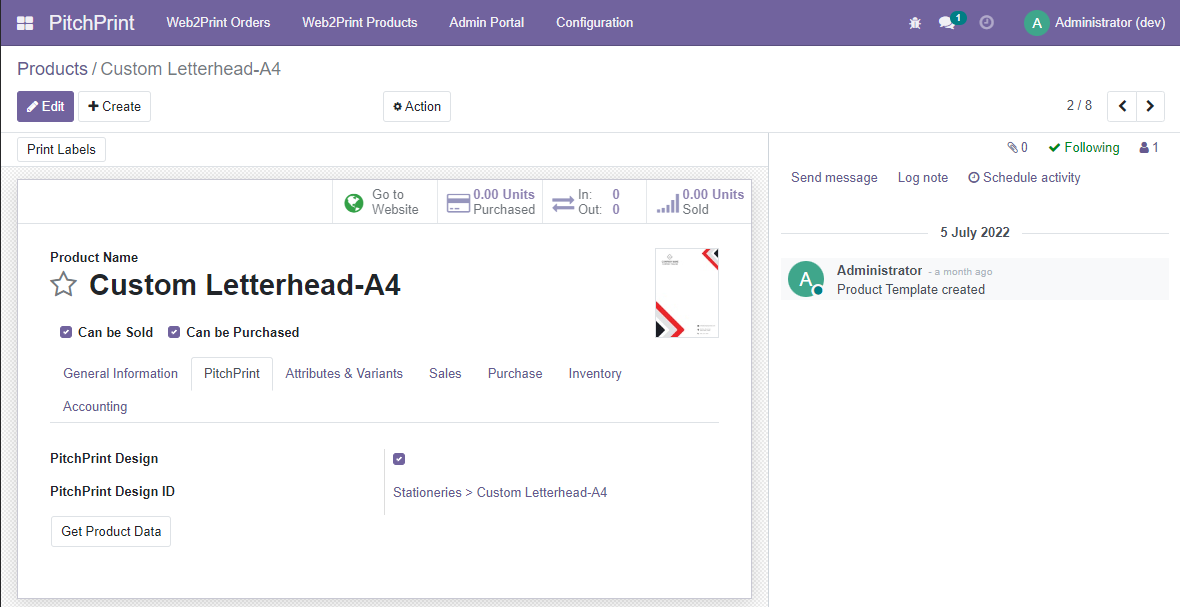Open the activities clock icon
This screenshot has height=607, width=1180.
(987, 23)
